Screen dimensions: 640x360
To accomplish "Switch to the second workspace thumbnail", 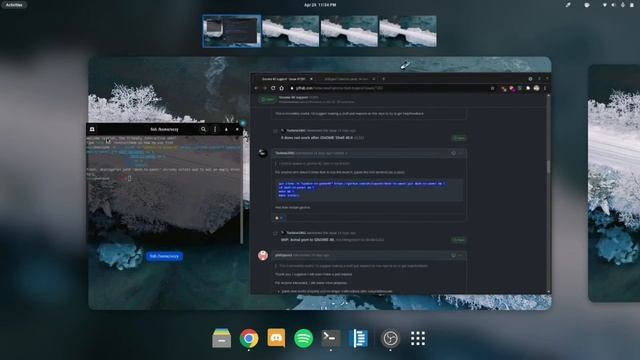I will point(291,31).
